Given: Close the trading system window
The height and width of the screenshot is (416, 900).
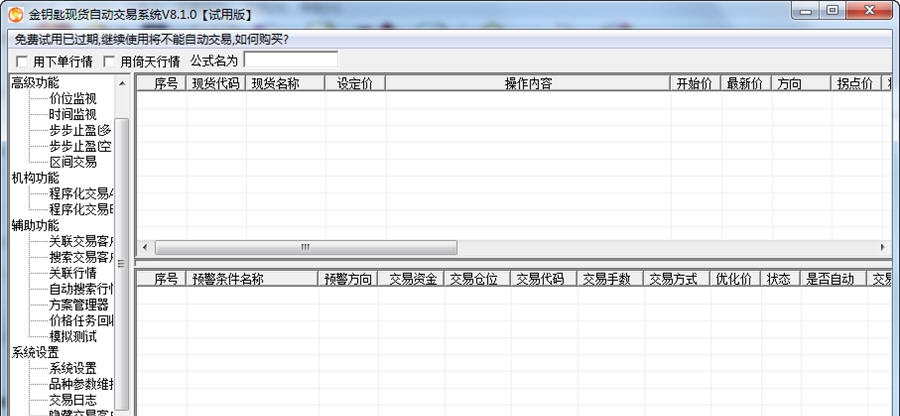Looking at the screenshot, I should coord(870,10).
